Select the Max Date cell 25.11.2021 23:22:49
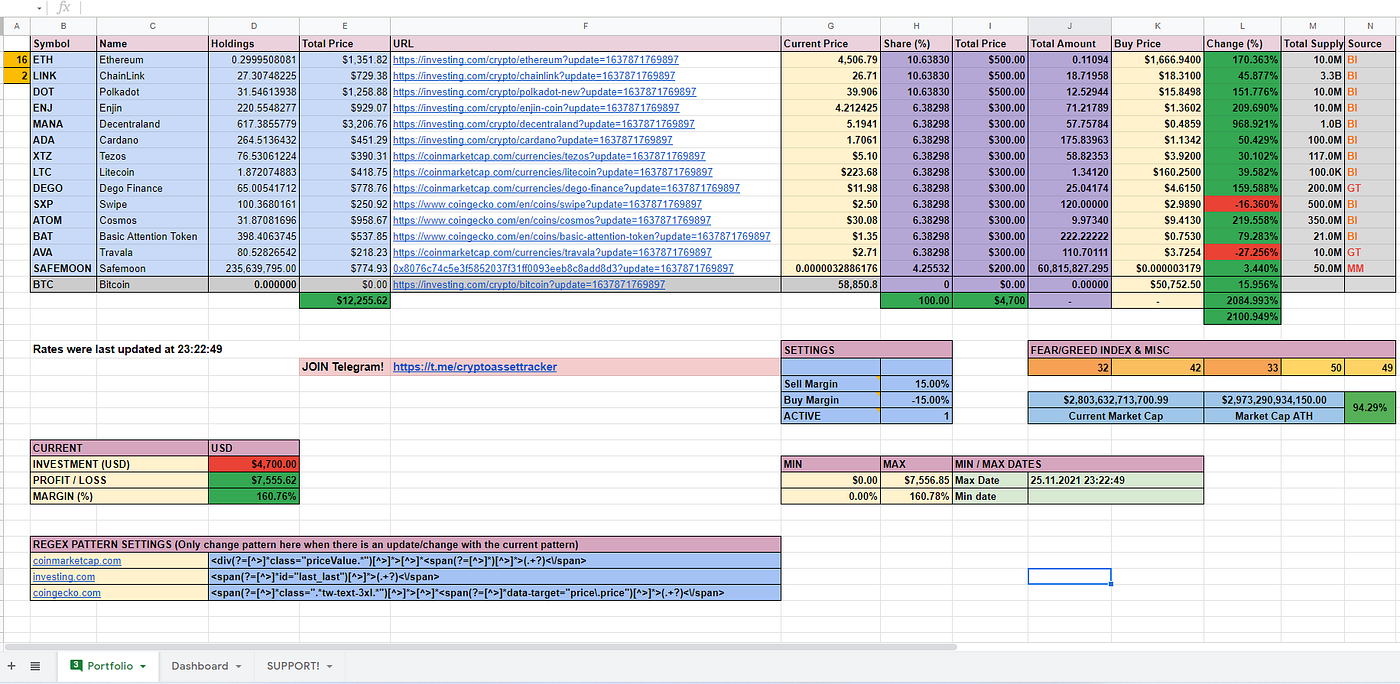Image resolution: width=1400 pixels, height=684 pixels. [1115, 480]
